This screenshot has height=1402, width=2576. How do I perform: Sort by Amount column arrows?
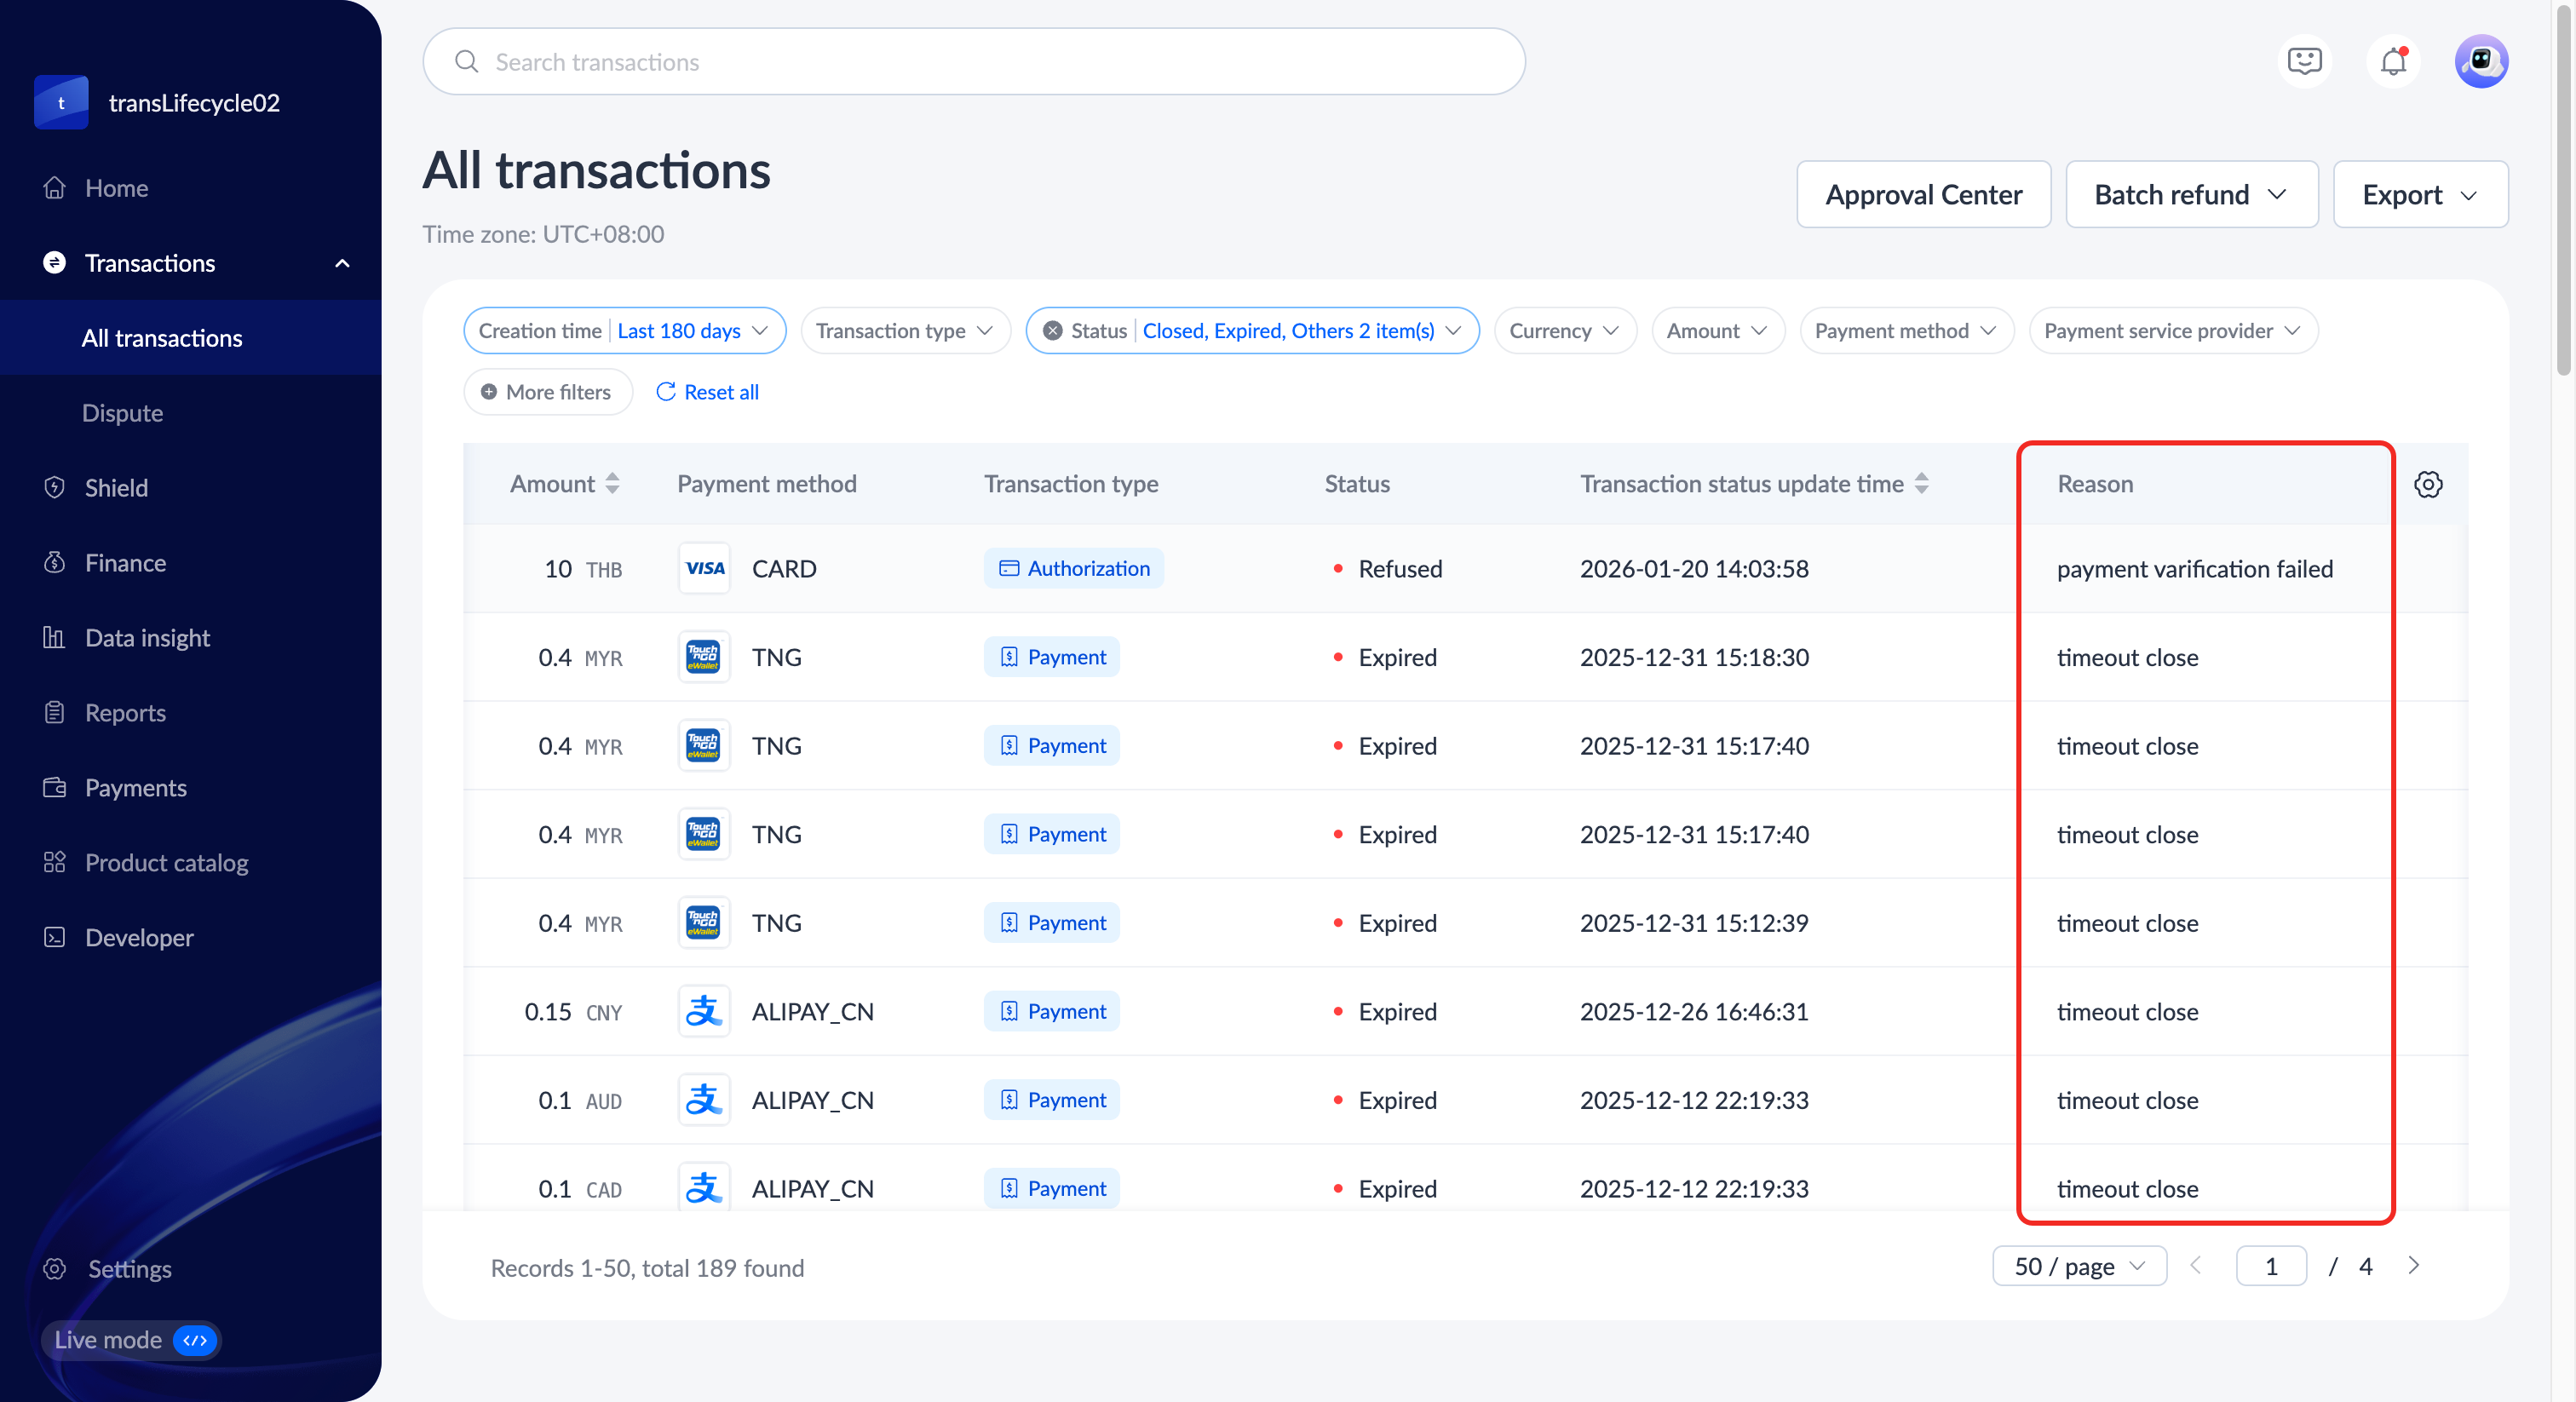tap(613, 484)
